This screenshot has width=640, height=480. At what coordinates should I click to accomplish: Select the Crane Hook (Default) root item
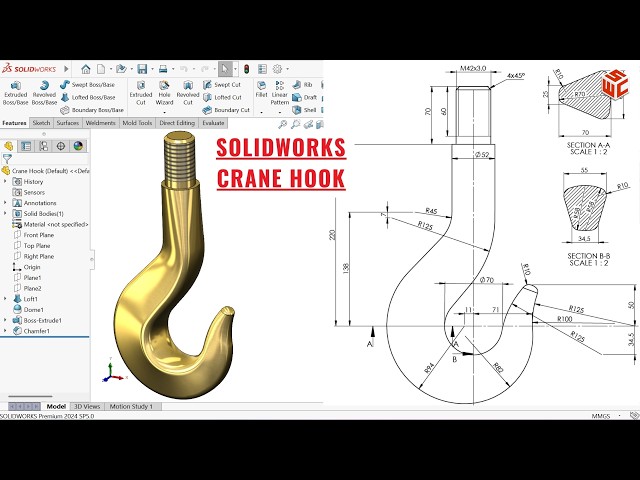click(x=45, y=171)
